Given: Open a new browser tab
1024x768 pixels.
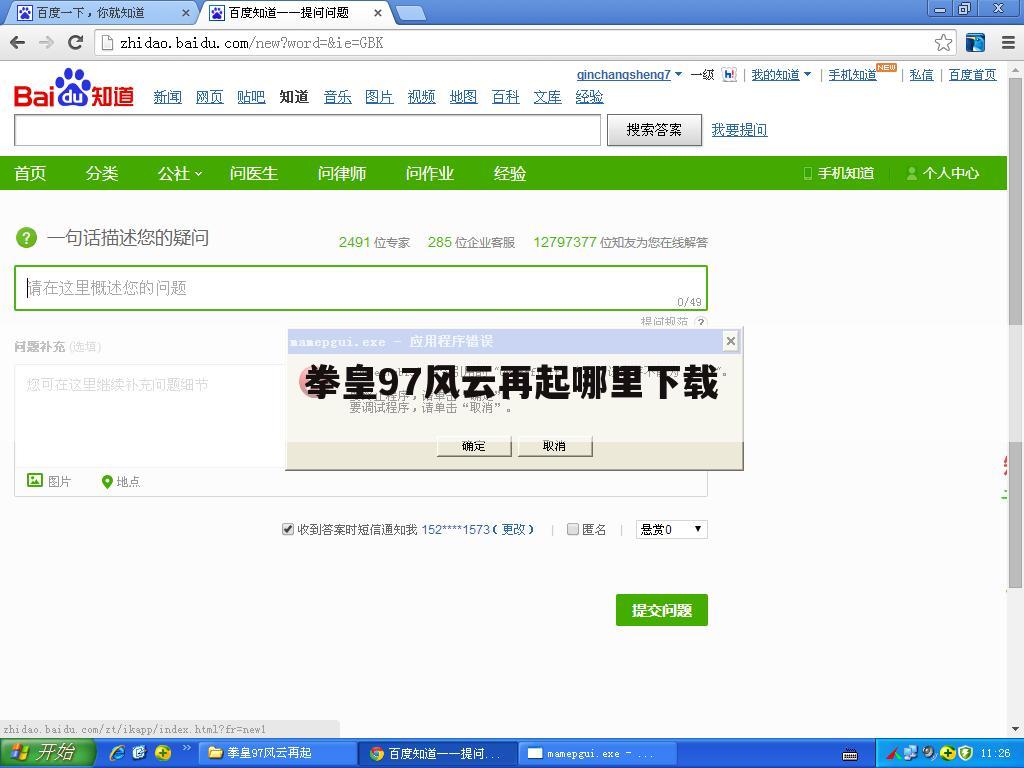Looking at the screenshot, I should point(411,13).
